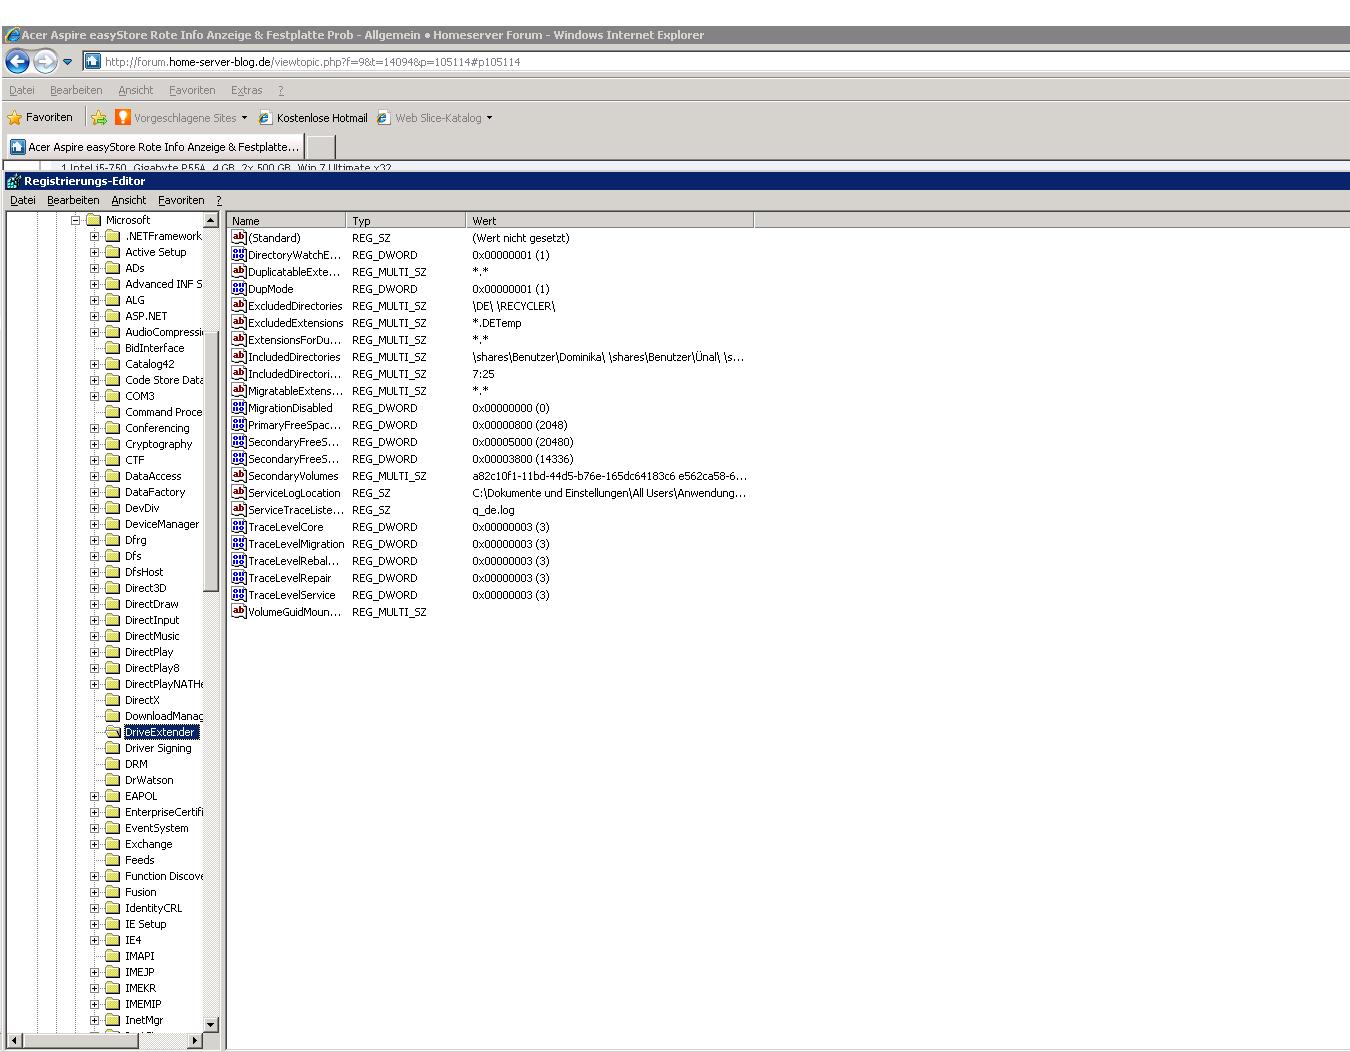Open Favoriten menu in Registrierungs-Editor
Viewport: 1350px width, 1052px height.
[181, 200]
